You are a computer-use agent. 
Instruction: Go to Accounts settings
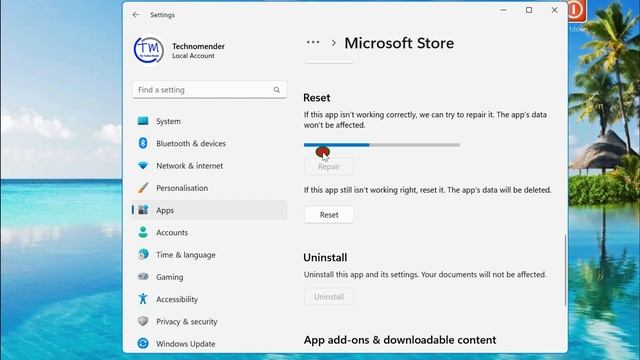tap(209, 232)
